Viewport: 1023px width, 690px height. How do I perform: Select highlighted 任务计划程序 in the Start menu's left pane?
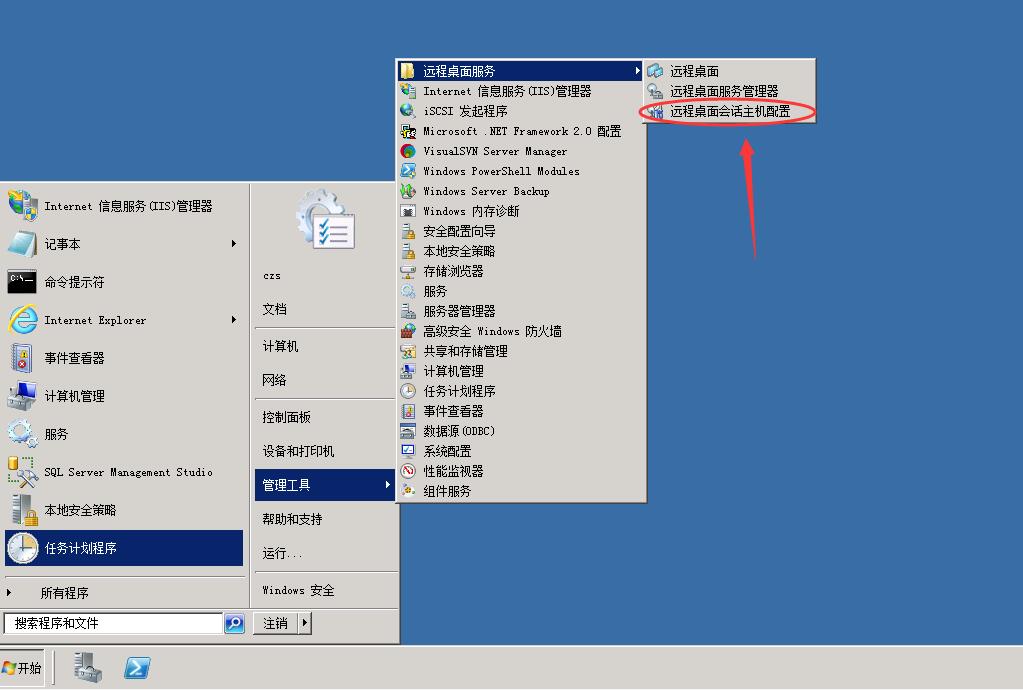[x=124, y=548]
